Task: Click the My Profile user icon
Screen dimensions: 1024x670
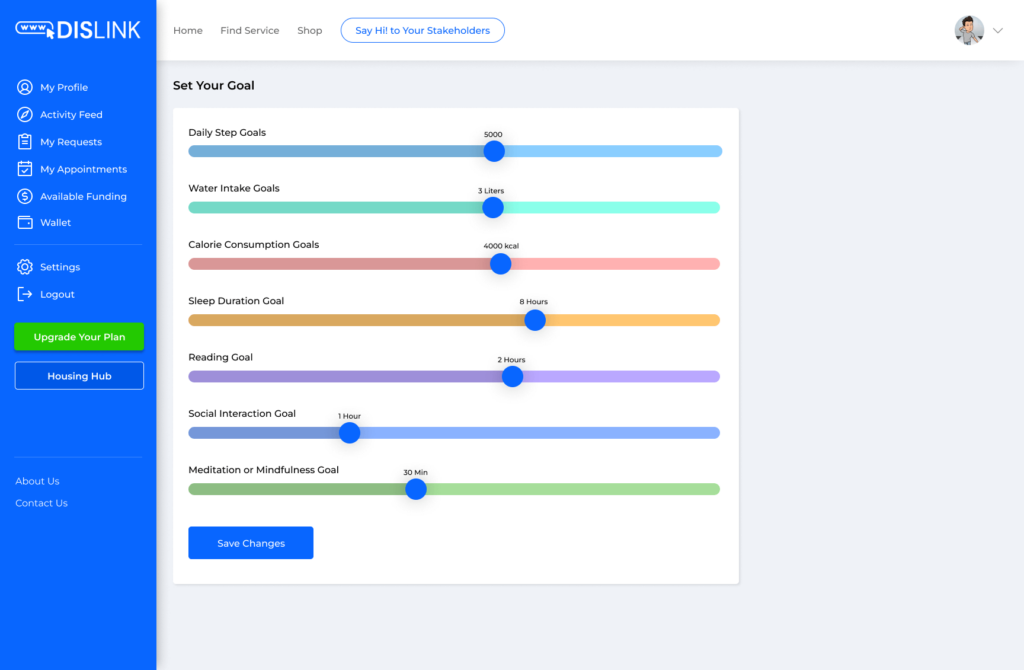Action: pos(25,88)
